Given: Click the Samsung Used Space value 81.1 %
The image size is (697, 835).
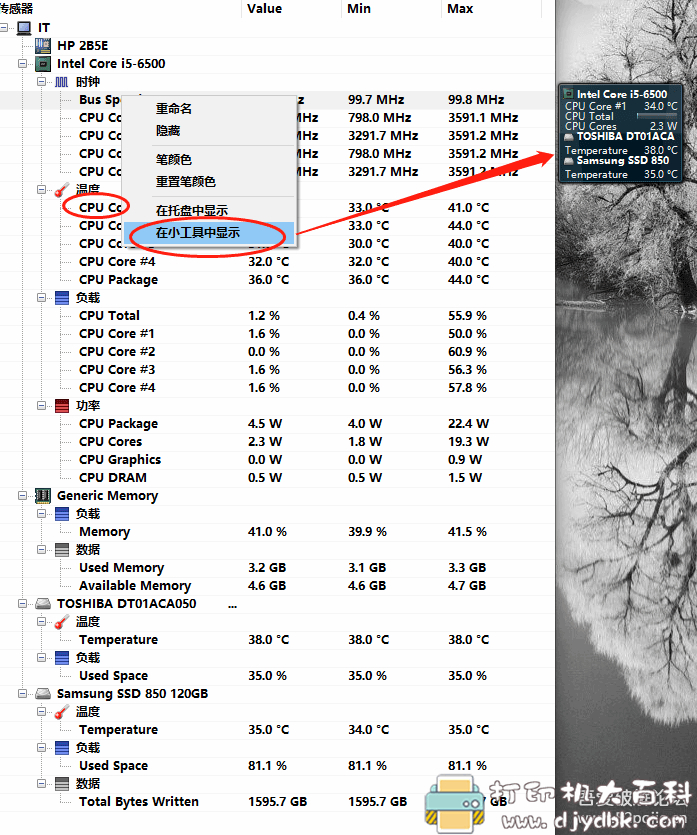Looking at the screenshot, I should pyautogui.click(x=267, y=766).
